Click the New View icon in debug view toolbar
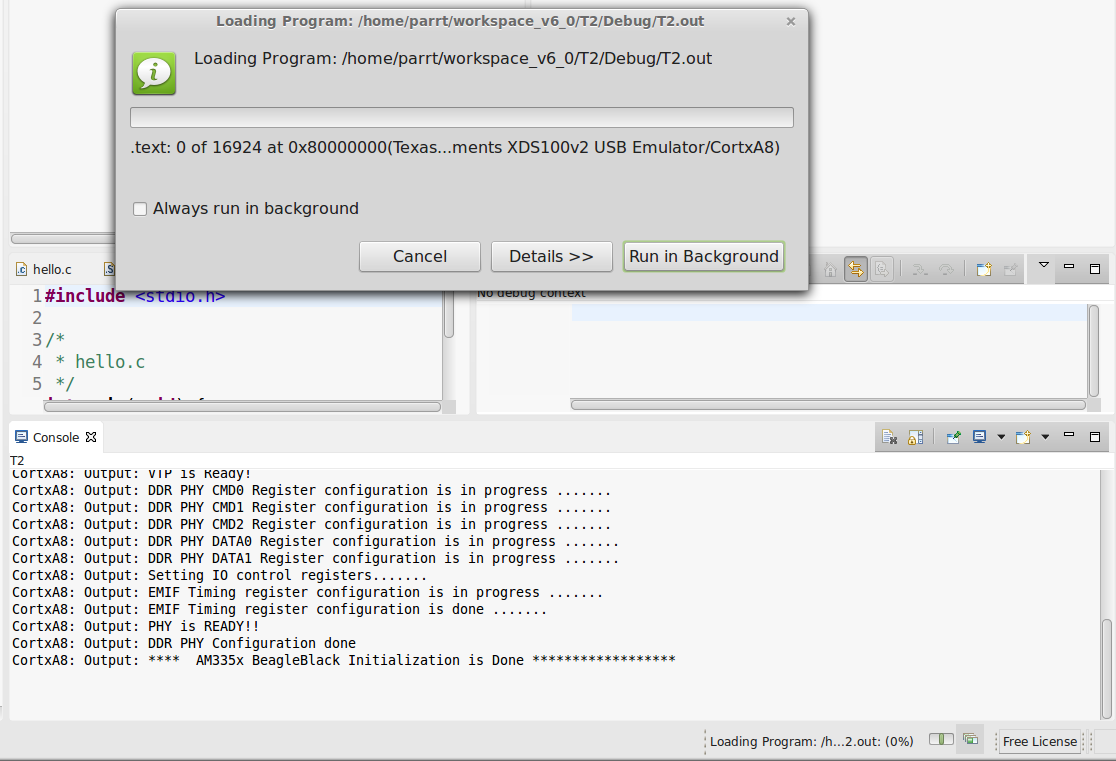The height and width of the screenshot is (761, 1116). click(984, 270)
